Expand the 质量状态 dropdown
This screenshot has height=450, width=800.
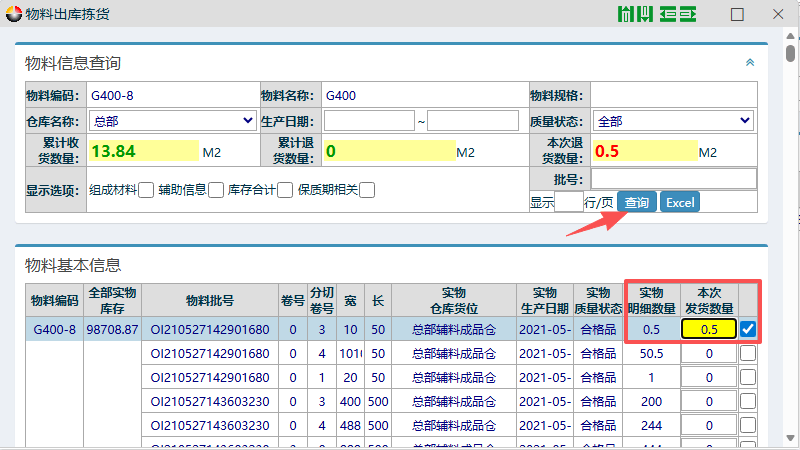tap(673, 121)
